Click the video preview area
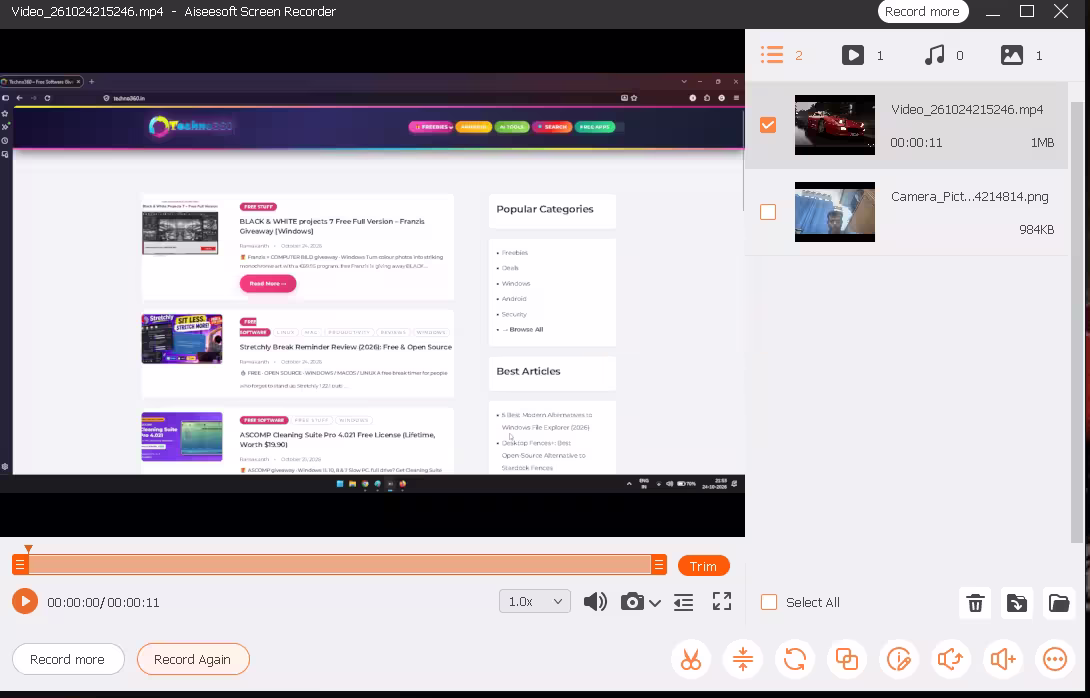Image resolution: width=1090 pixels, height=698 pixels. click(x=372, y=282)
